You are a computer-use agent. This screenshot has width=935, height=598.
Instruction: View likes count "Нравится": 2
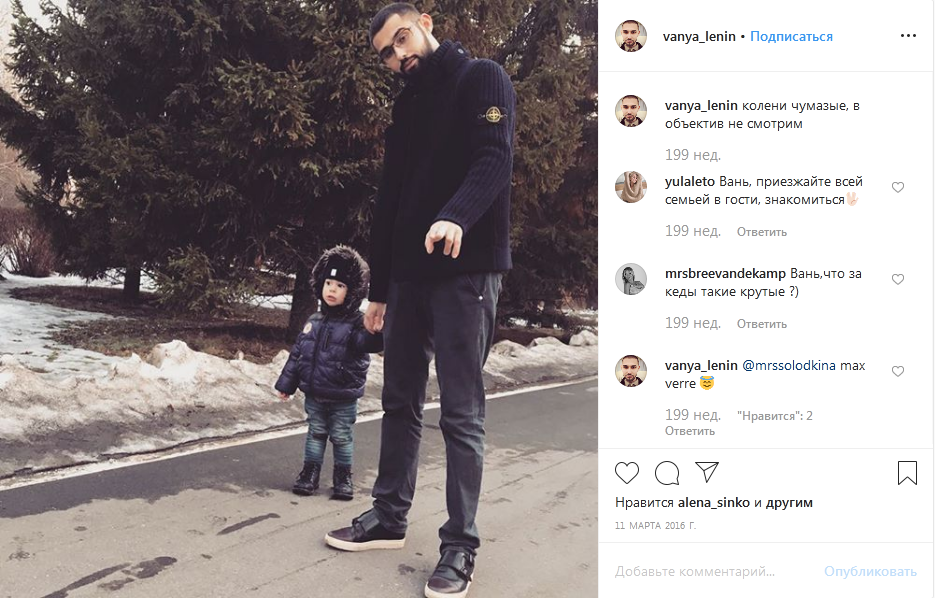(775, 416)
